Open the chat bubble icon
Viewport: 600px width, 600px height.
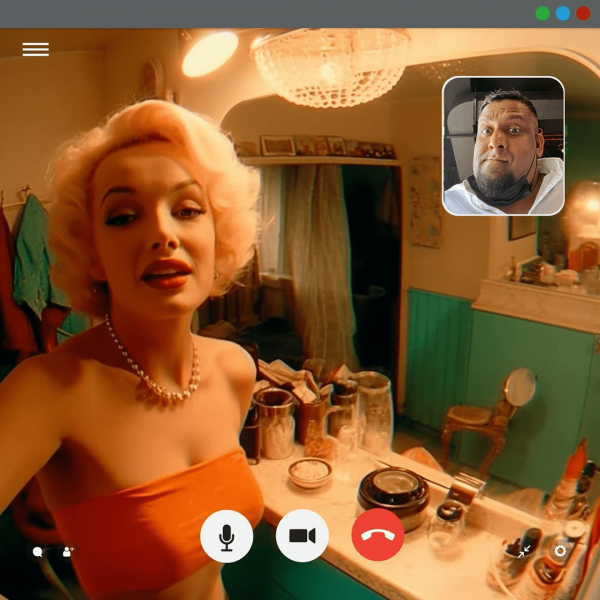(x=38, y=551)
